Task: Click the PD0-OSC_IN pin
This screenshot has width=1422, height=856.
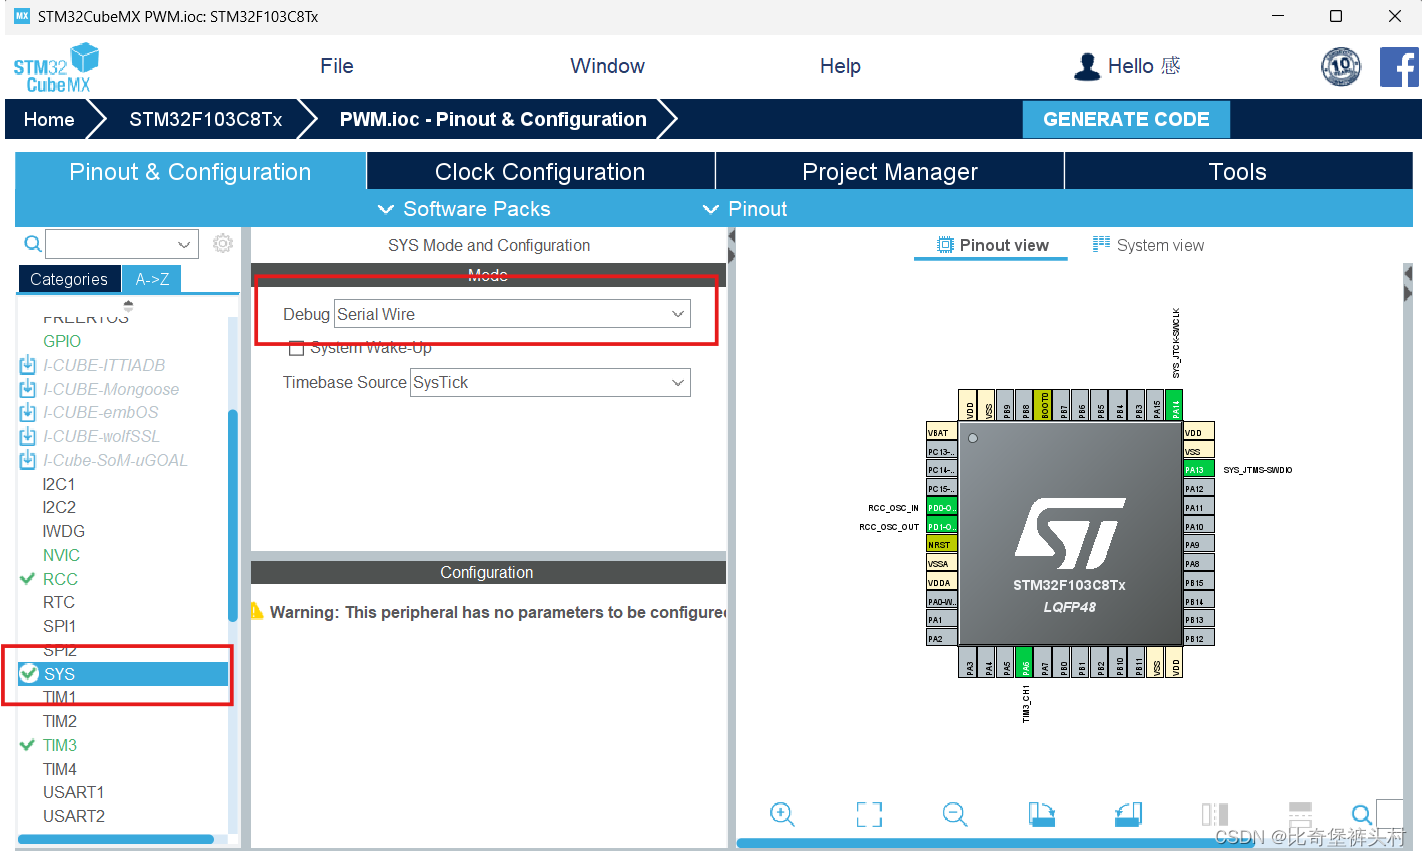Action: point(942,507)
